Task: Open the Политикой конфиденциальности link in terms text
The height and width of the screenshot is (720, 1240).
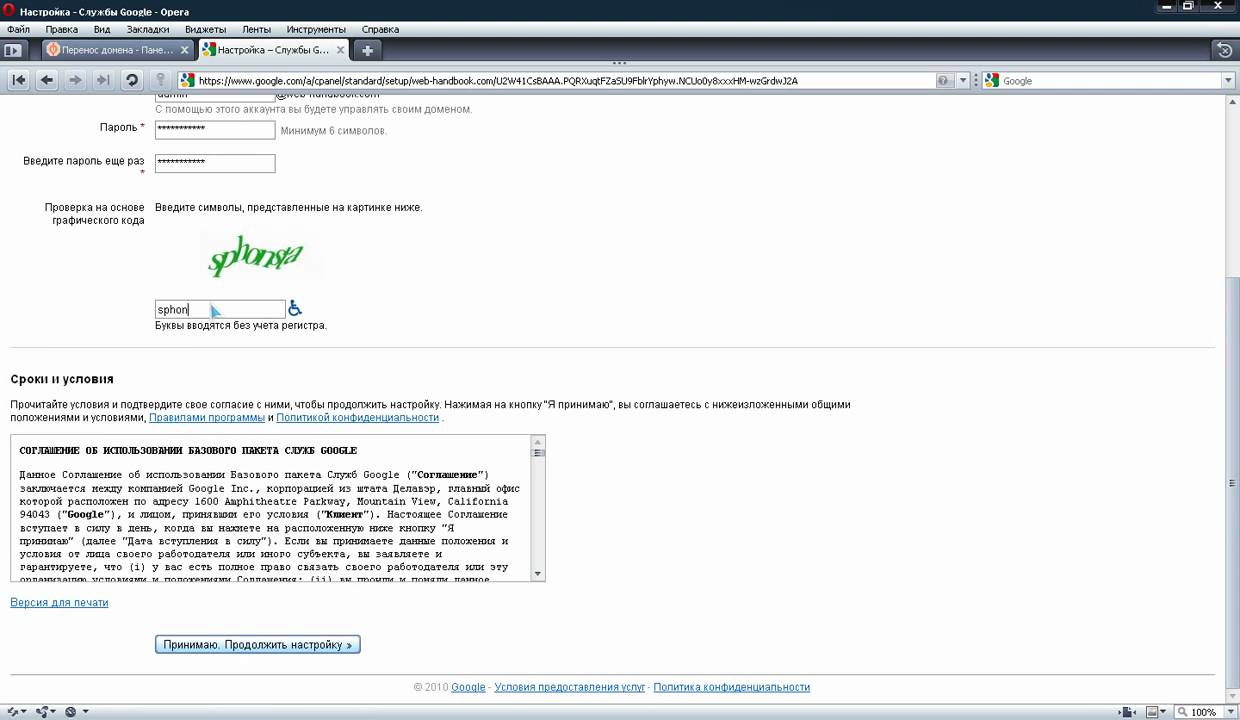Action: 358,418
